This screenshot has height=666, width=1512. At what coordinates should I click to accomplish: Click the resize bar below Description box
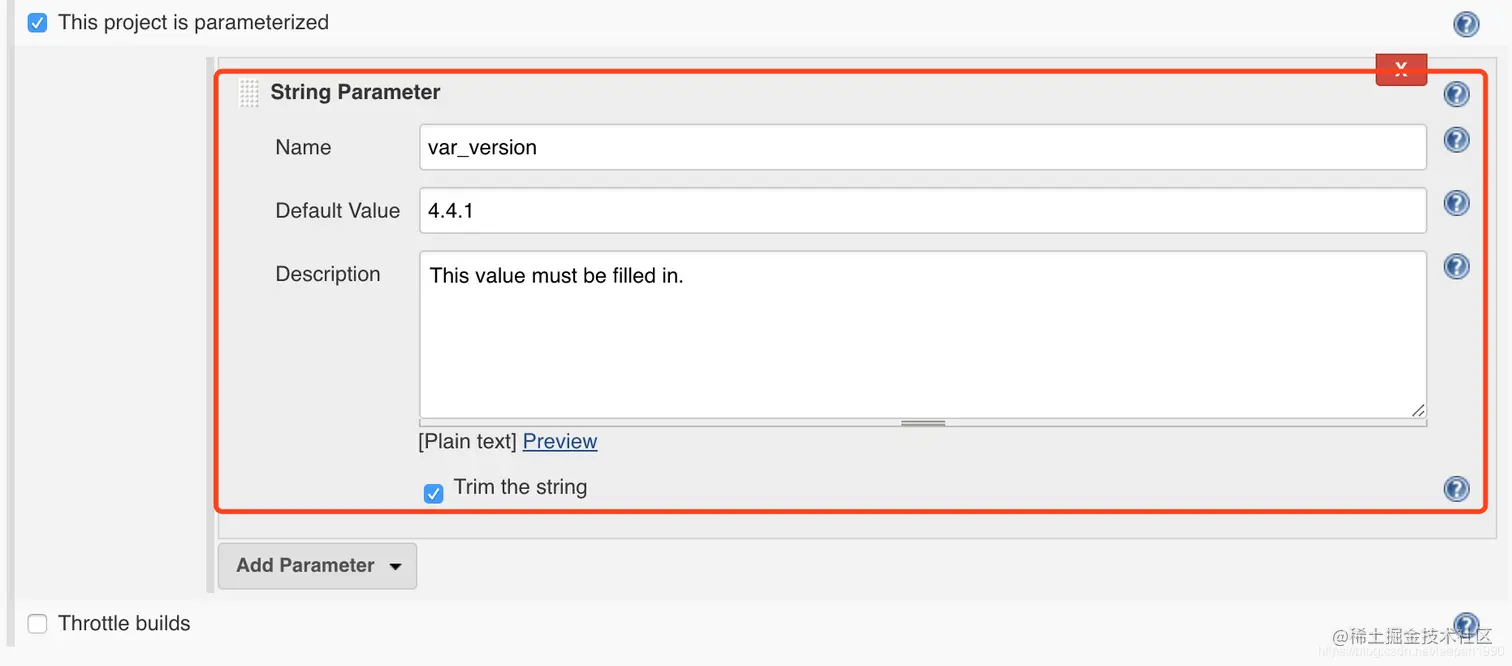tap(922, 423)
